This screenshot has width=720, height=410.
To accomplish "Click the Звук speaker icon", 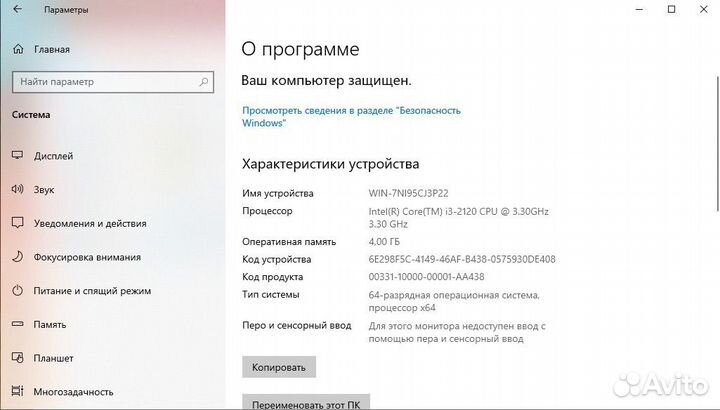I will (17, 189).
